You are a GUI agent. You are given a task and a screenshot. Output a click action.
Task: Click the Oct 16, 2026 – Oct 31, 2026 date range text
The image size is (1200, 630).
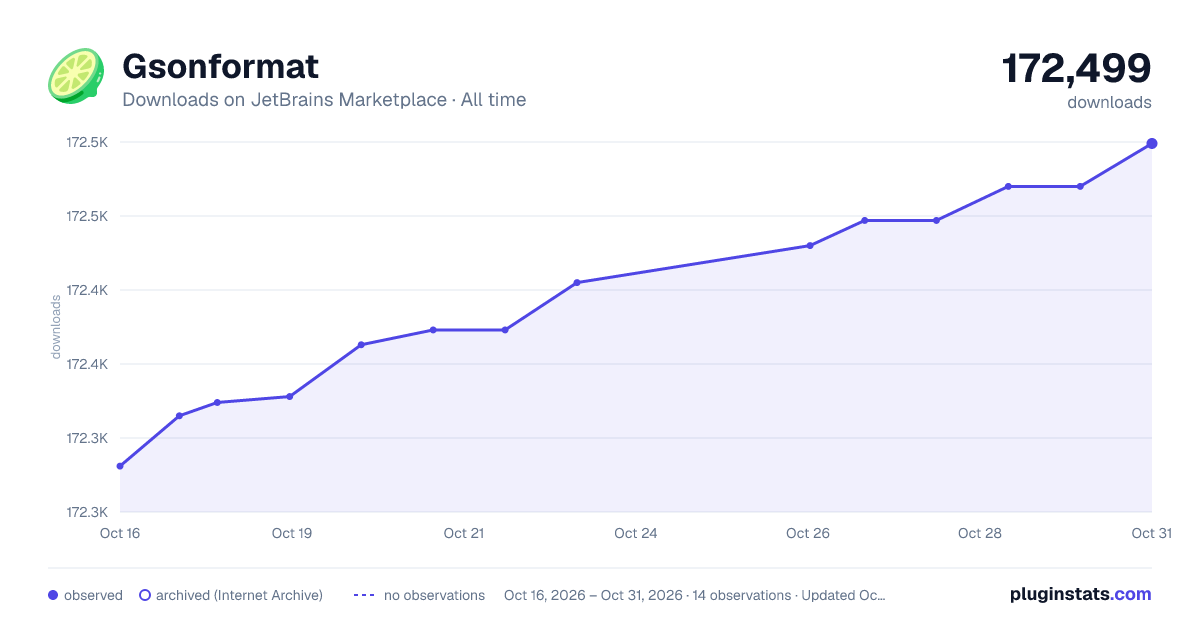[592, 595]
